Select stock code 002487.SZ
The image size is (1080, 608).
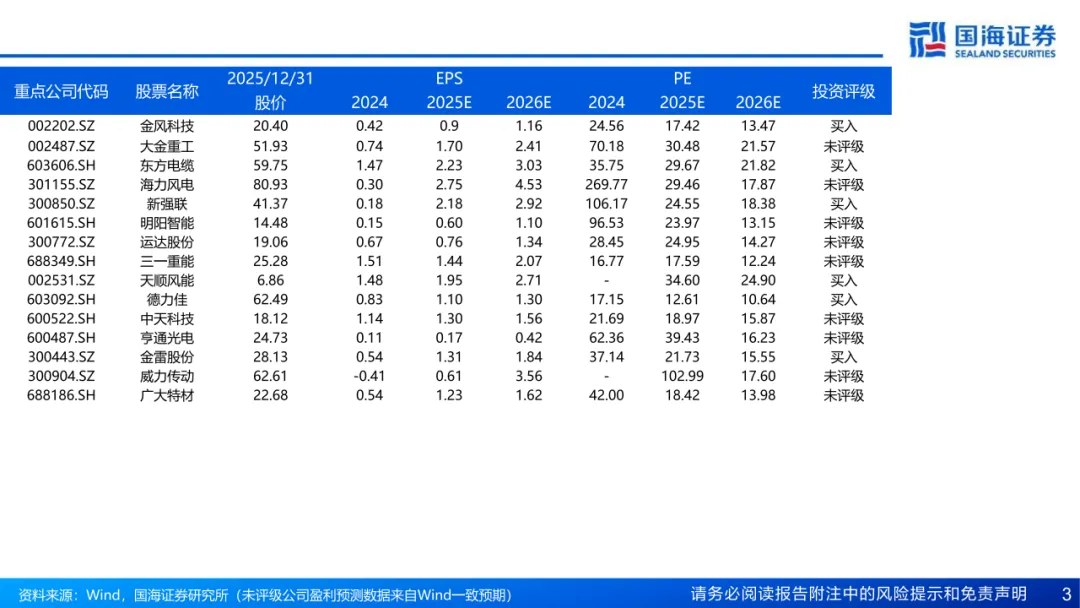pos(61,146)
